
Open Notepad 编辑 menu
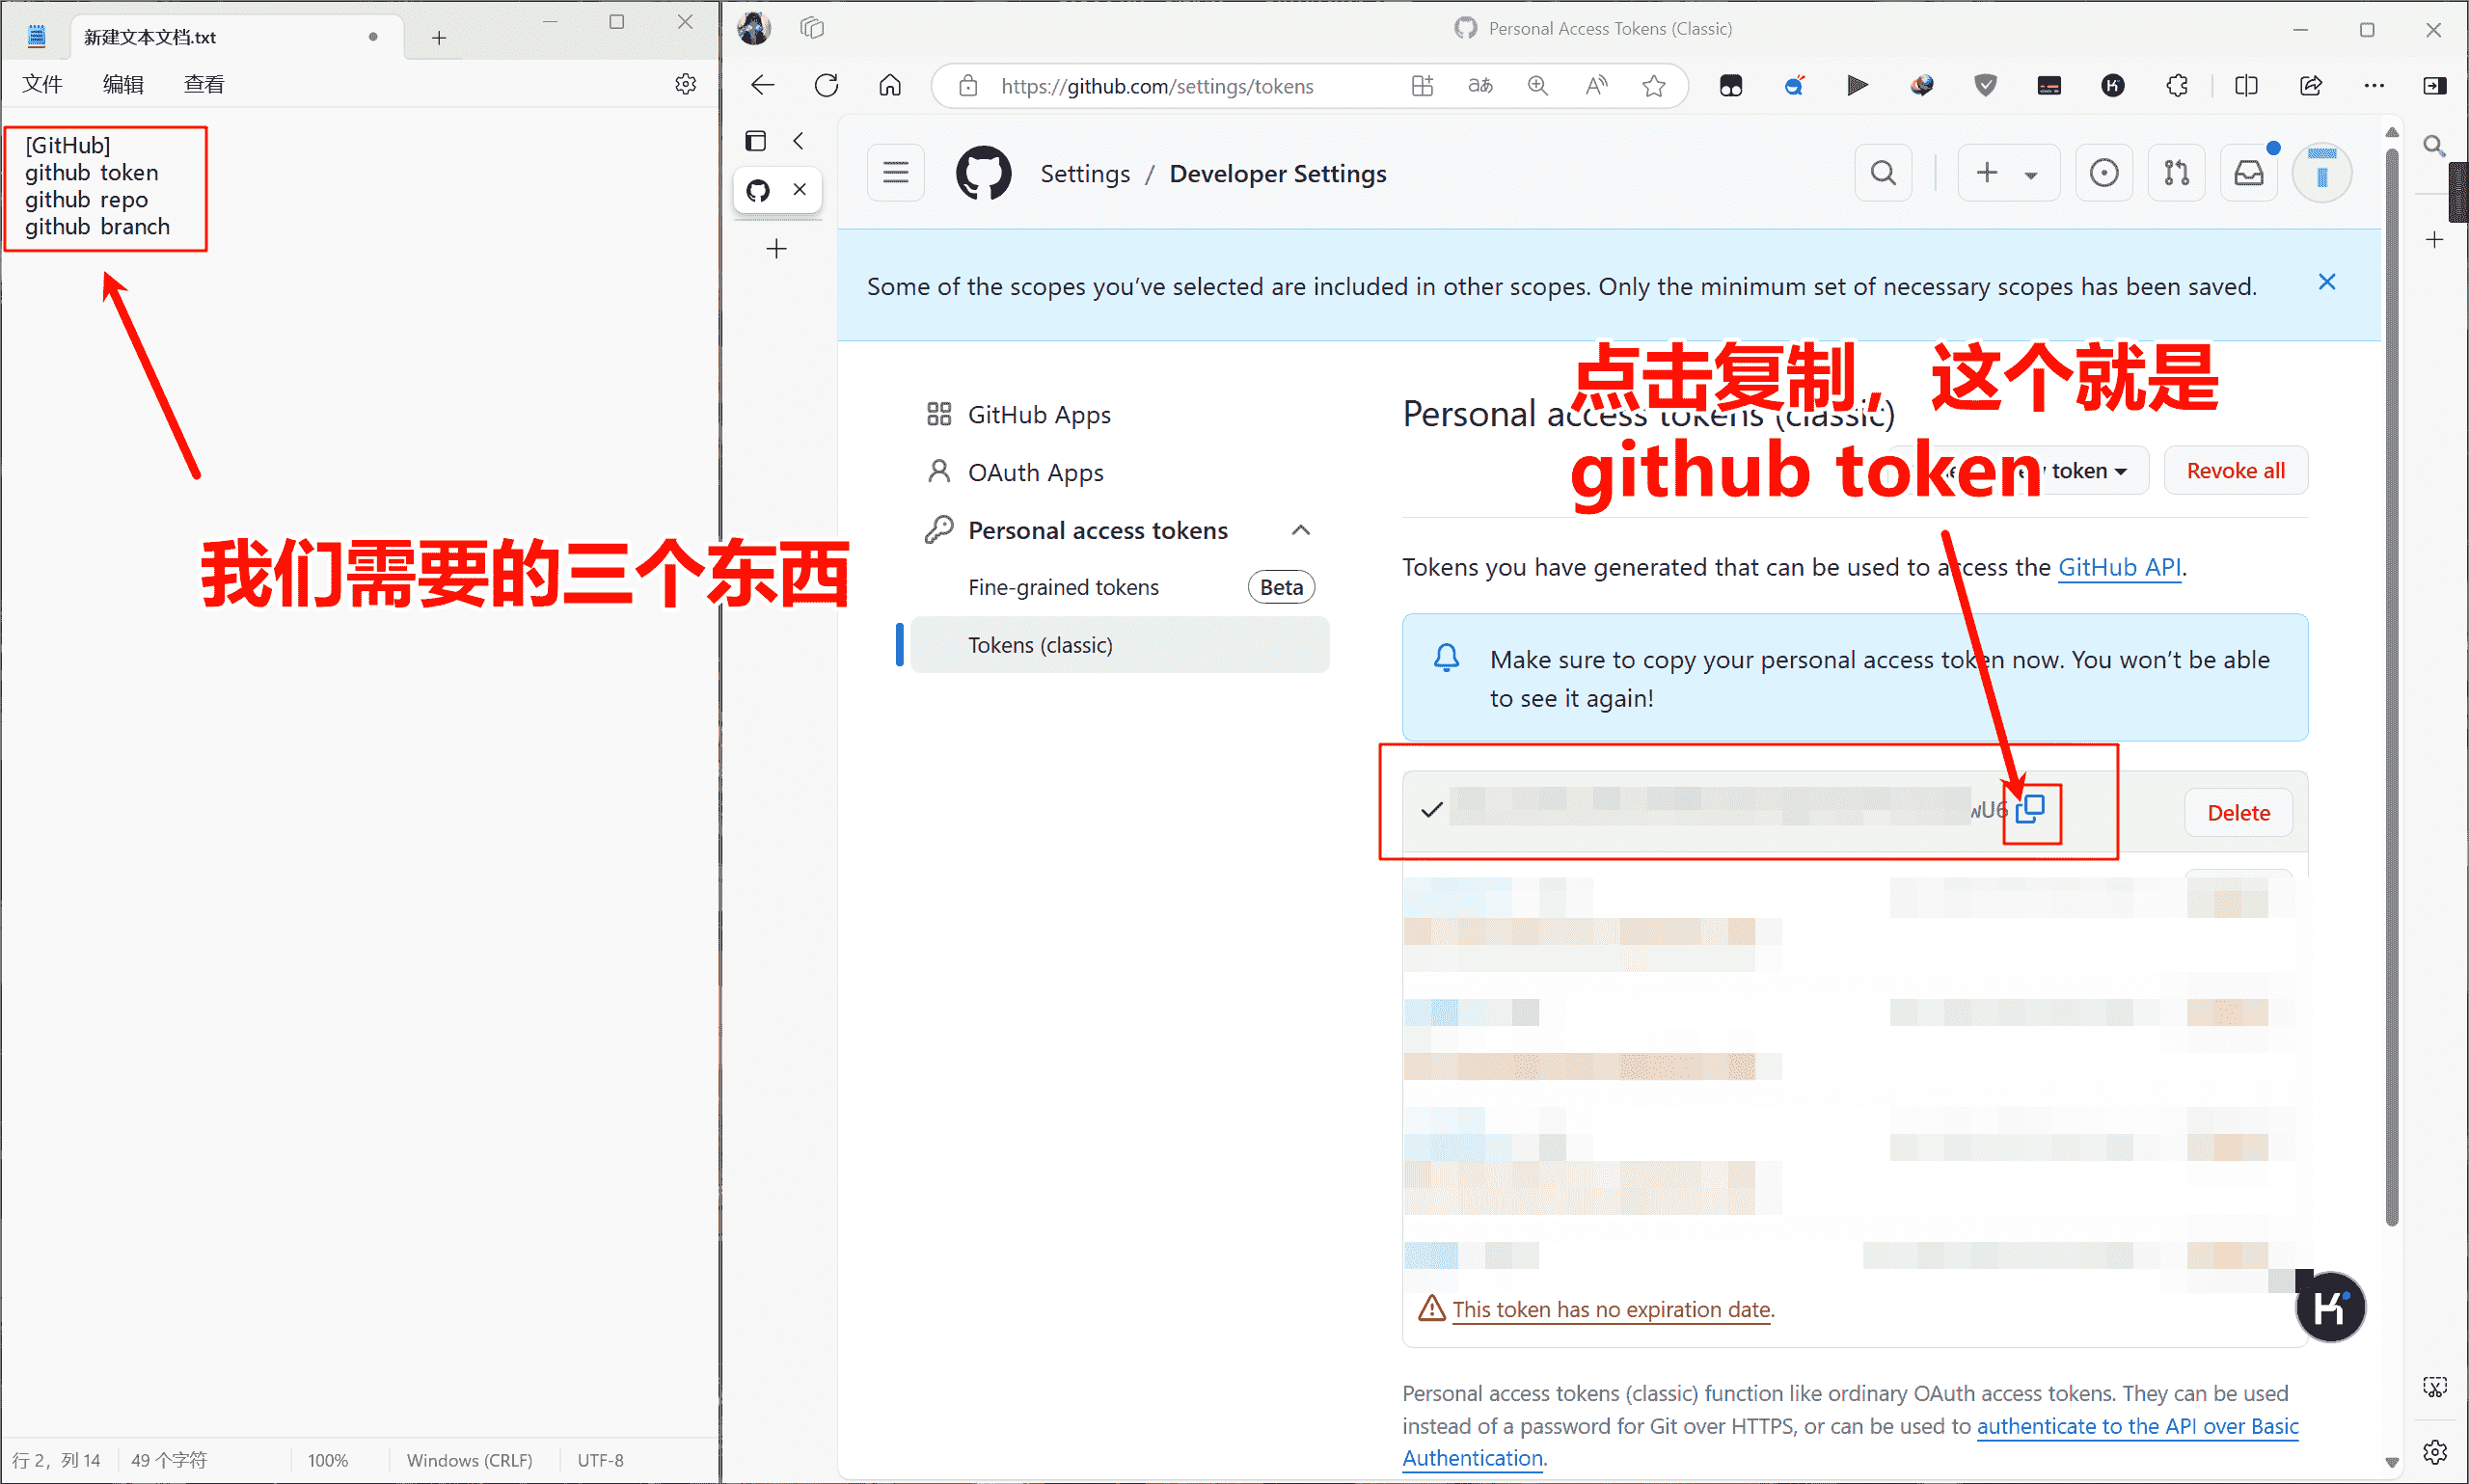click(123, 84)
